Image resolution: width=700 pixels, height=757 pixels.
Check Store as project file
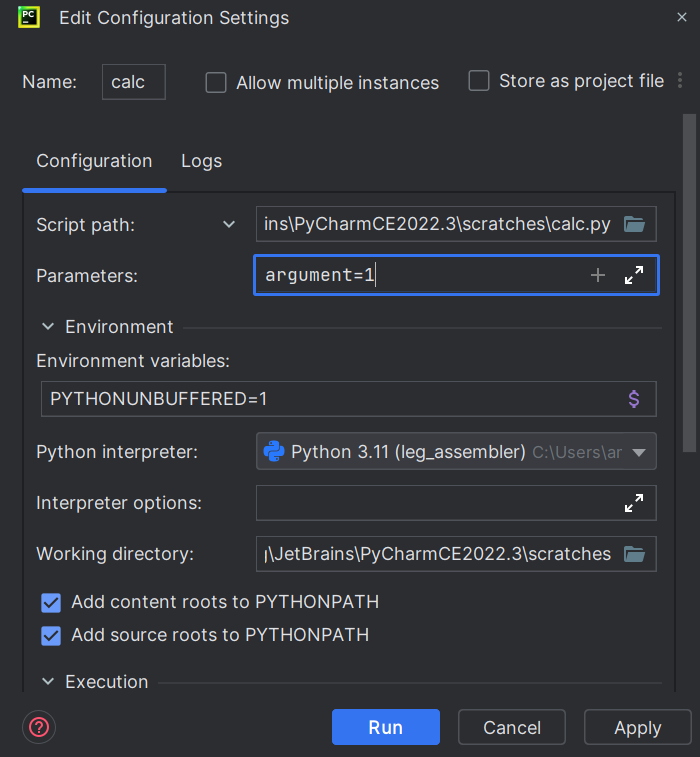[x=479, y=81]
